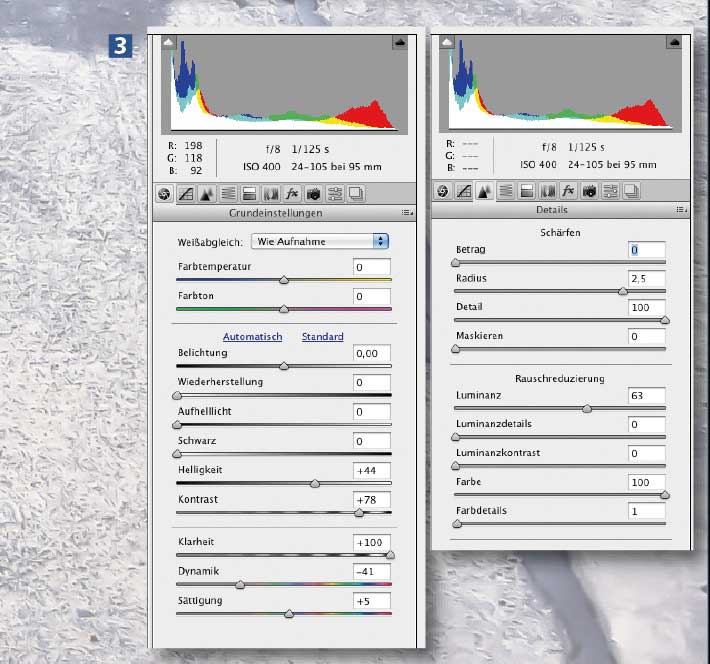
Task: Open Grundeinstellungen panel options menu
Action: pos(407,213)
